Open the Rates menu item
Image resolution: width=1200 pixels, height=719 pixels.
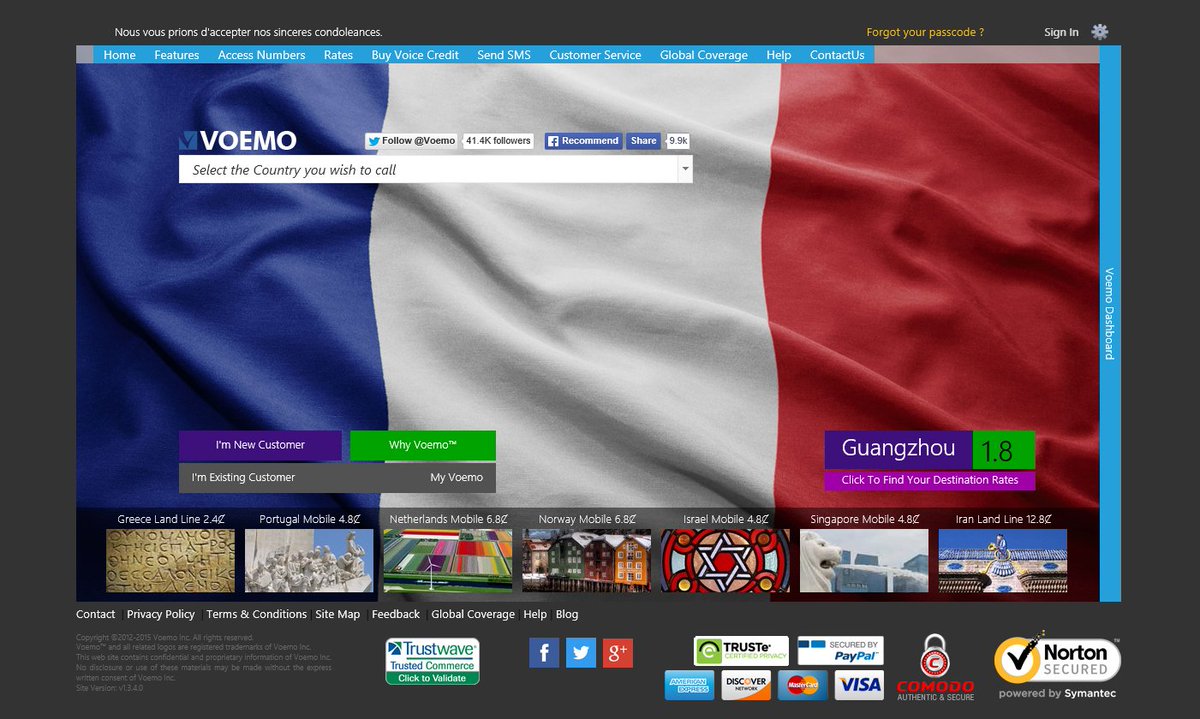[338, 55]
